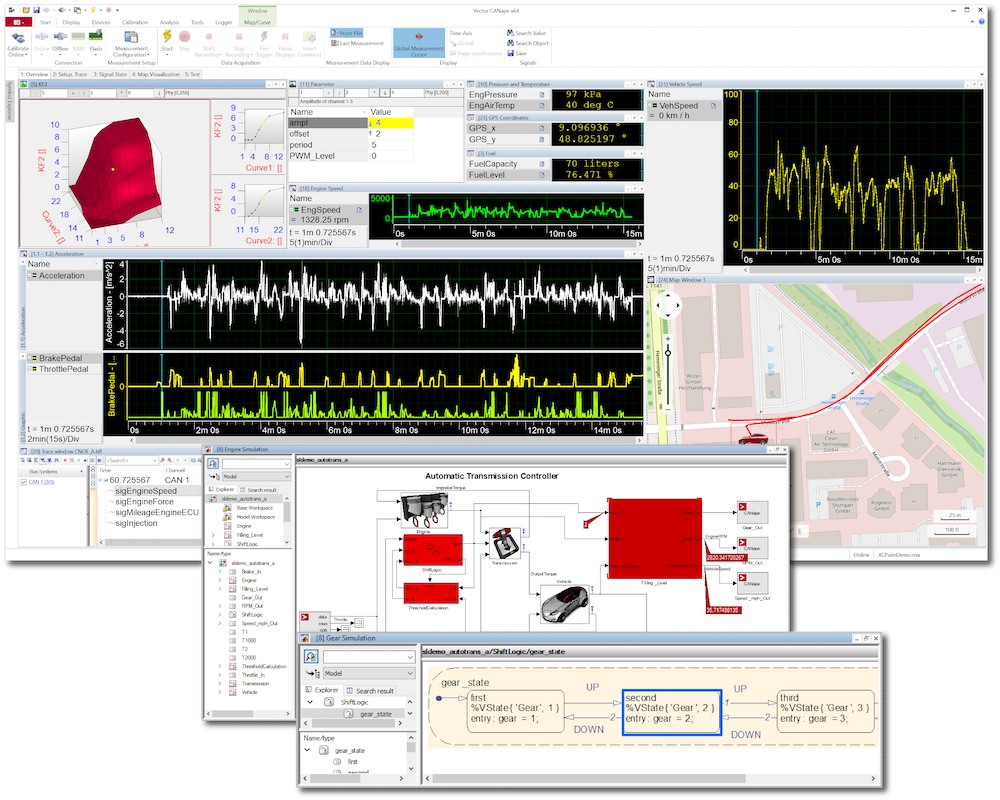Open the Model dropdown in Gear Simulation
Image resolution: width=1000 pixels, height=800 pixels.
(x=368, y=673)
